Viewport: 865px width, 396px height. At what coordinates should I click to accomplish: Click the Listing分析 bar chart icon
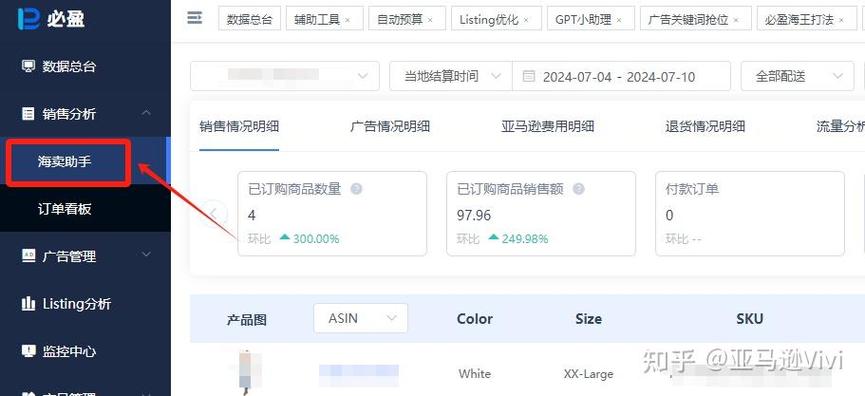click(x=28, y=303)
